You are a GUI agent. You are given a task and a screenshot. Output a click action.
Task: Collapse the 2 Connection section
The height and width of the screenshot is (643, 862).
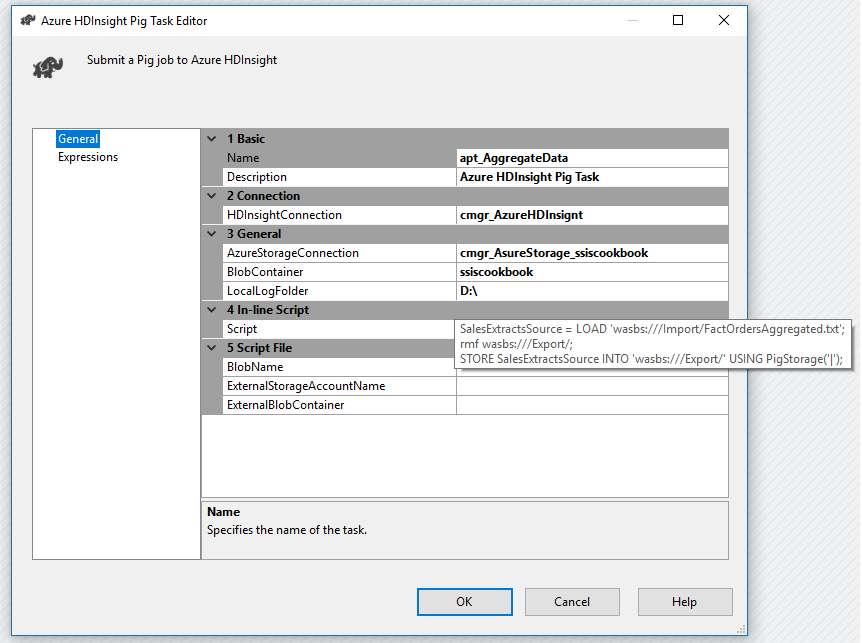pos(212,196)
